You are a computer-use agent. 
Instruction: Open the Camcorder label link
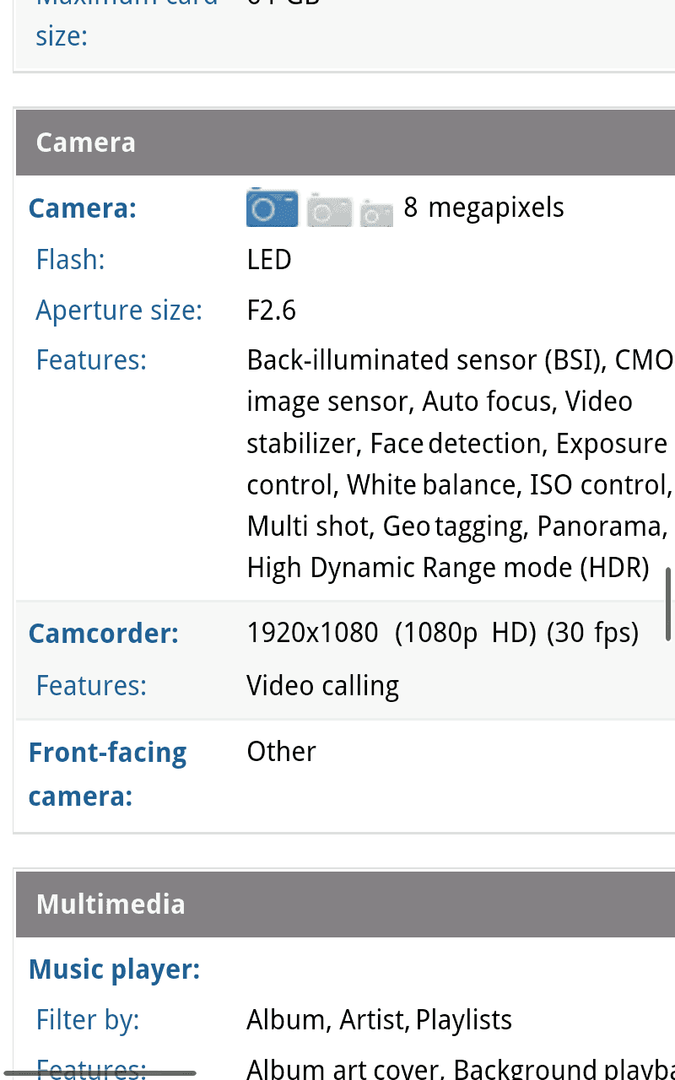[103, 634]
